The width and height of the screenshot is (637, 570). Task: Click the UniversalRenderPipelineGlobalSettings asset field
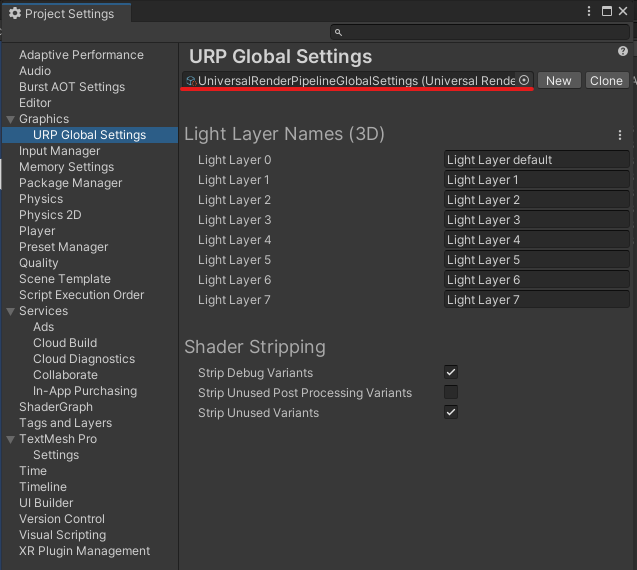tap(357, 80)
